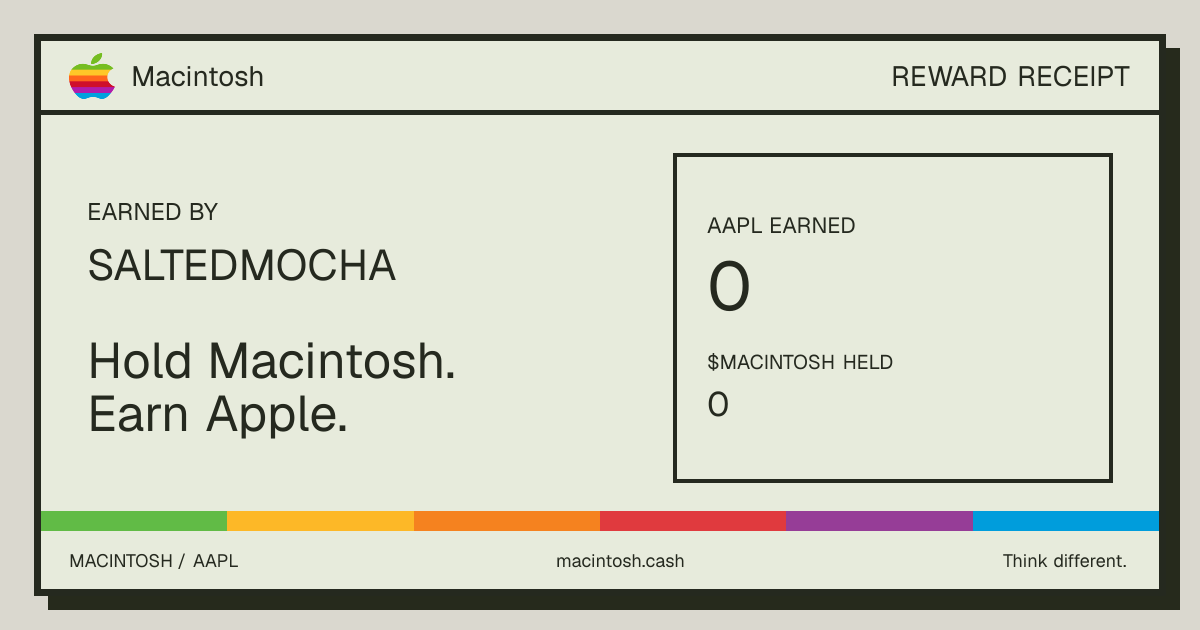This screenshot has height=630, width=1200.
Task: Select the large AAPL earned value 0
Action: coord(729,288)
